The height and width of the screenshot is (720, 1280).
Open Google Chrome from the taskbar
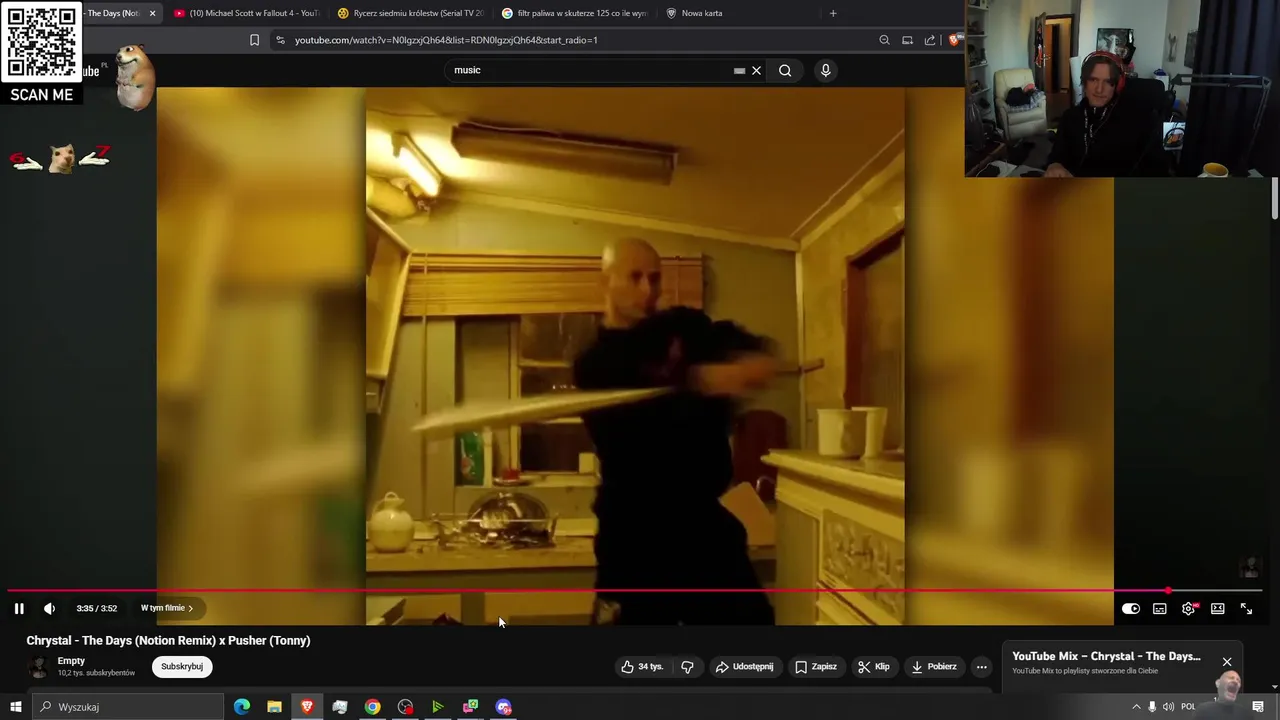(372, 707)
